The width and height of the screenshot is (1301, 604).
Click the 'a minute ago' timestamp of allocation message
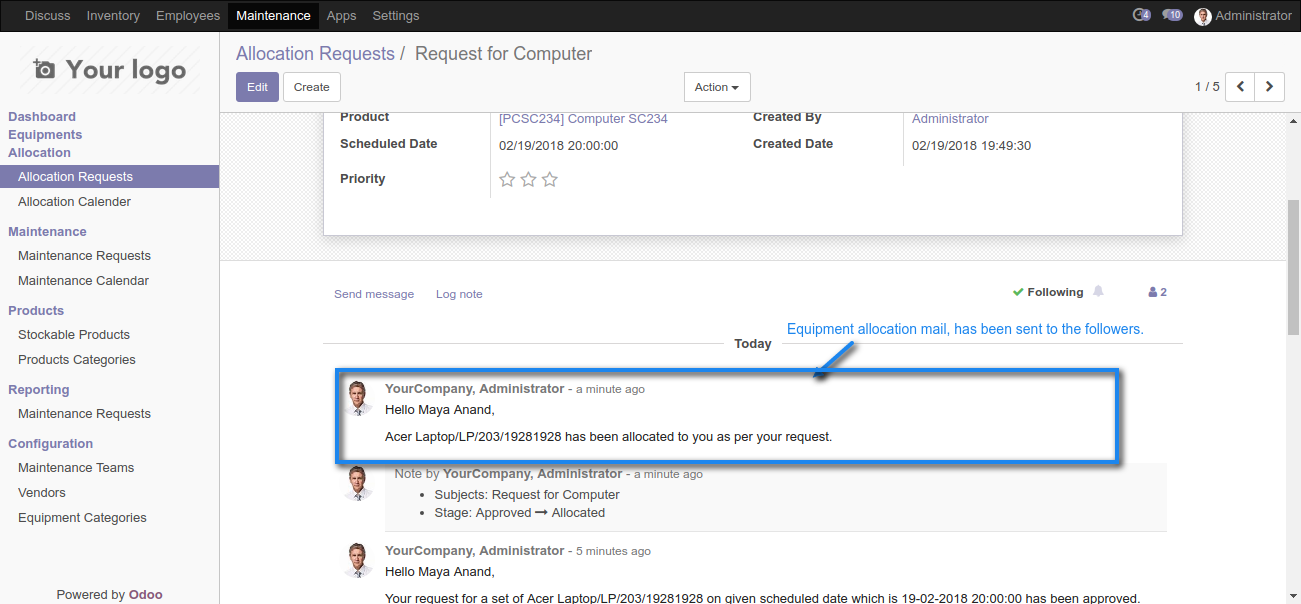610,389
